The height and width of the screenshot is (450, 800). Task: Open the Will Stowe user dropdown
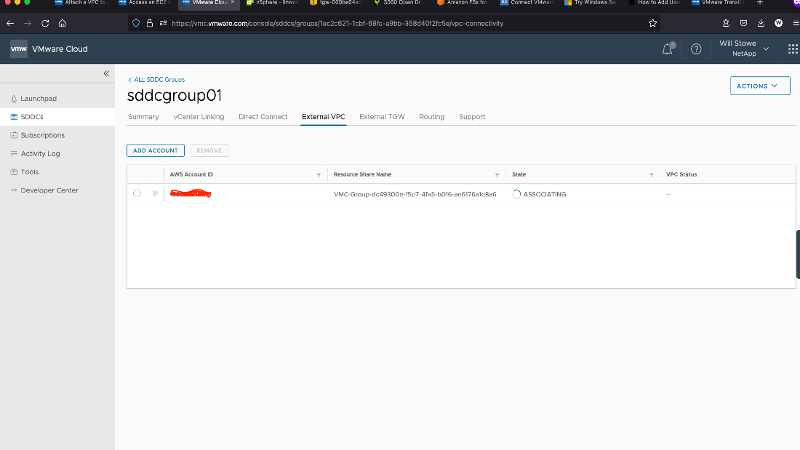[744, 48]
